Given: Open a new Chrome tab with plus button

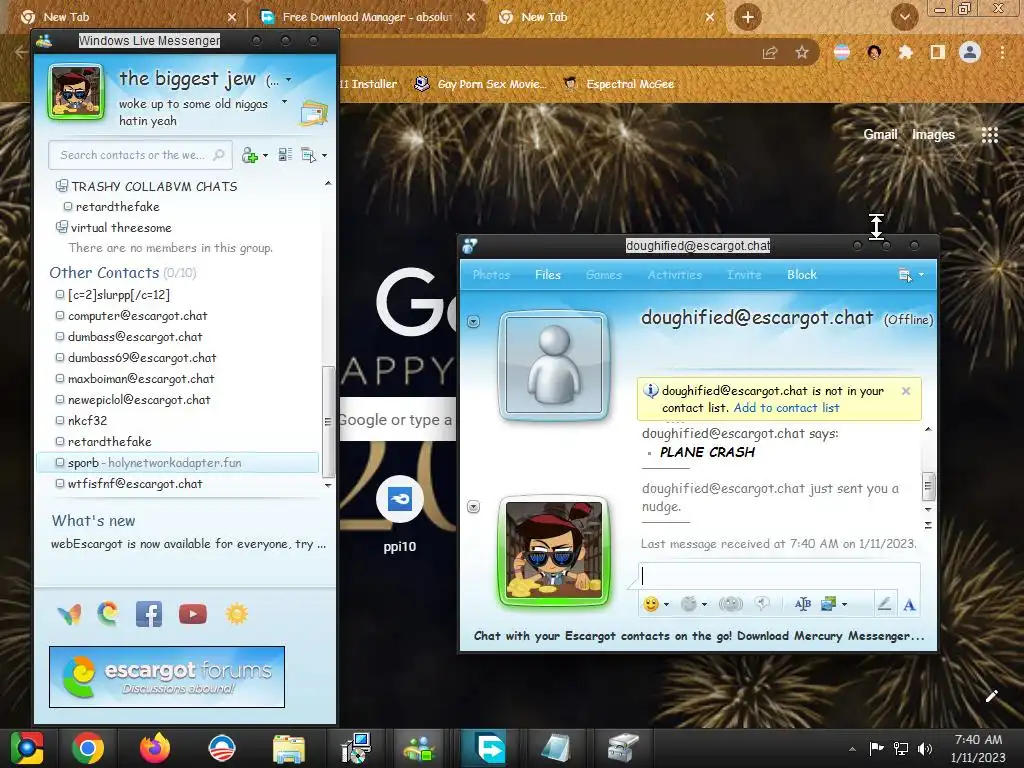Looking at the screenshot, I should click(x=748, y=17).
